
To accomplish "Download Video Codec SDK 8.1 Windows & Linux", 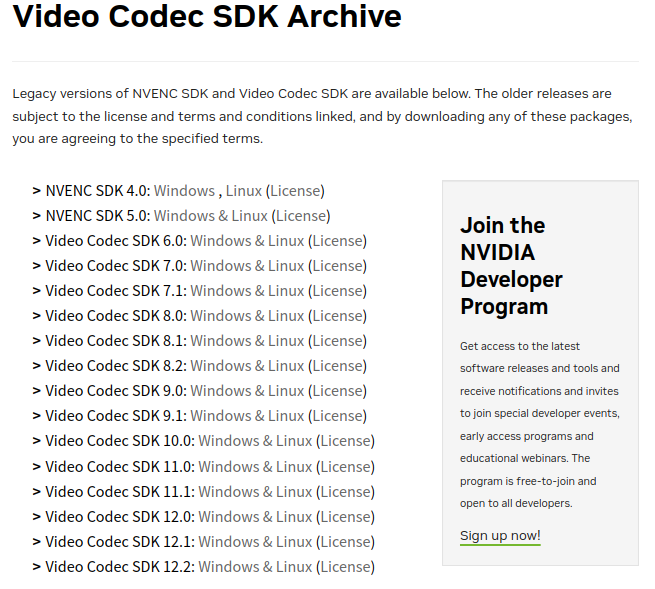I will click(x=247, y=341).
